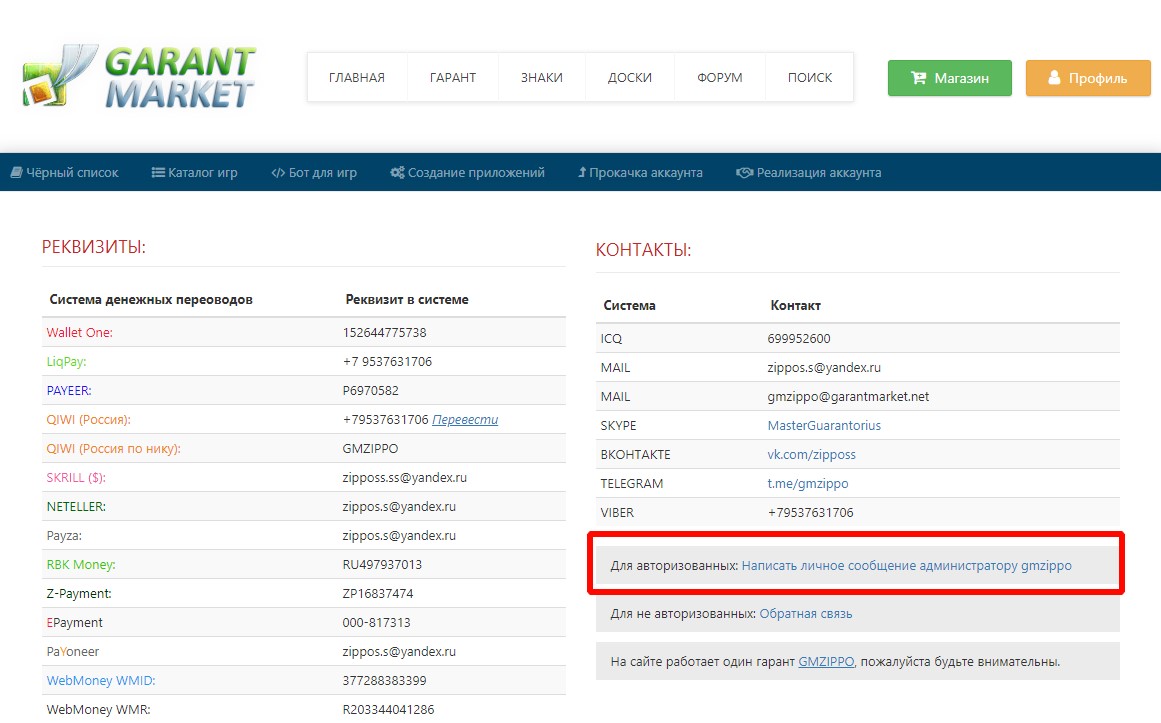Click the list icon beside Каталог игр
Image resolution: width=1161 pixels, height=723 pixels.
pos(158,173)
